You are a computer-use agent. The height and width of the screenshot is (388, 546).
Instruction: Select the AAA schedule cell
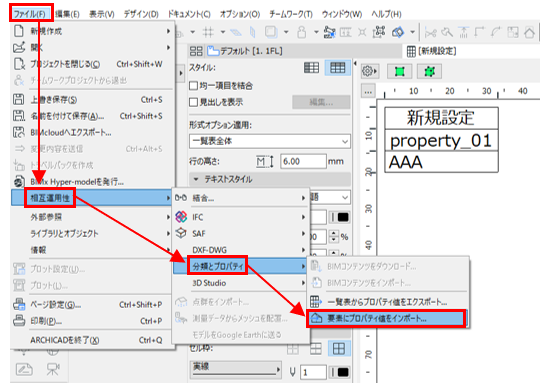click(x=441, y=162)
